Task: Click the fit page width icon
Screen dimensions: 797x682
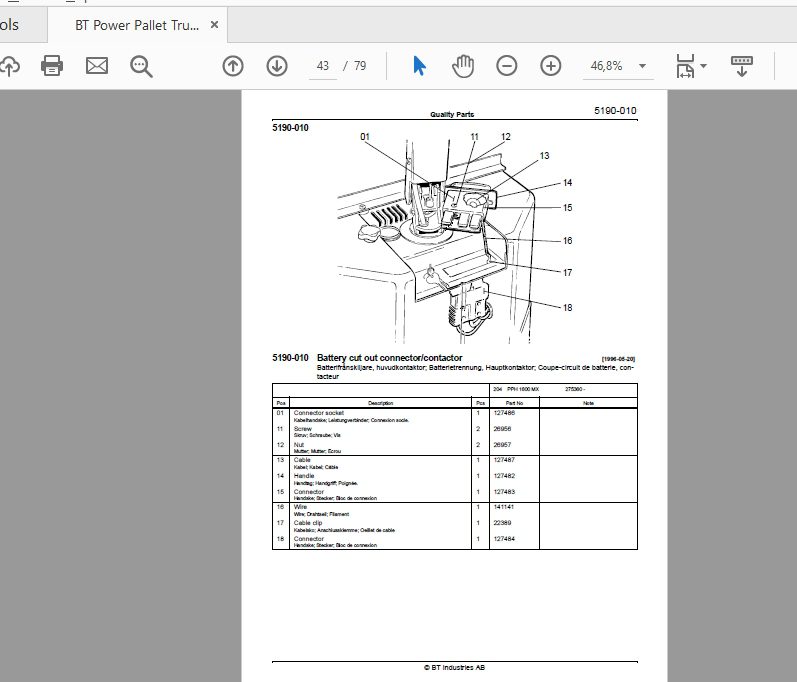Action: click(685, 66)
